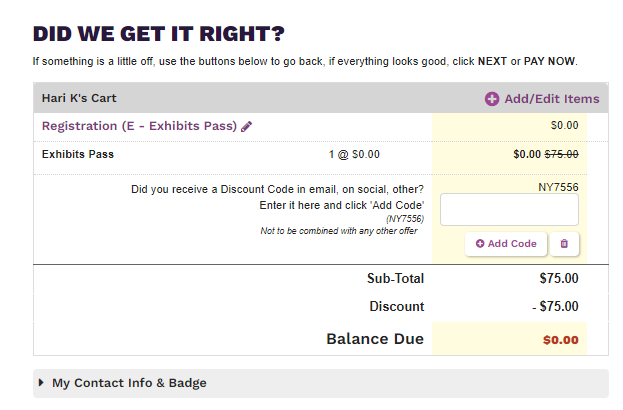This screenshot has height=410, width=623.
Task: Click the pencil edit icon beside Registration
Action: (x=247, y=127)
